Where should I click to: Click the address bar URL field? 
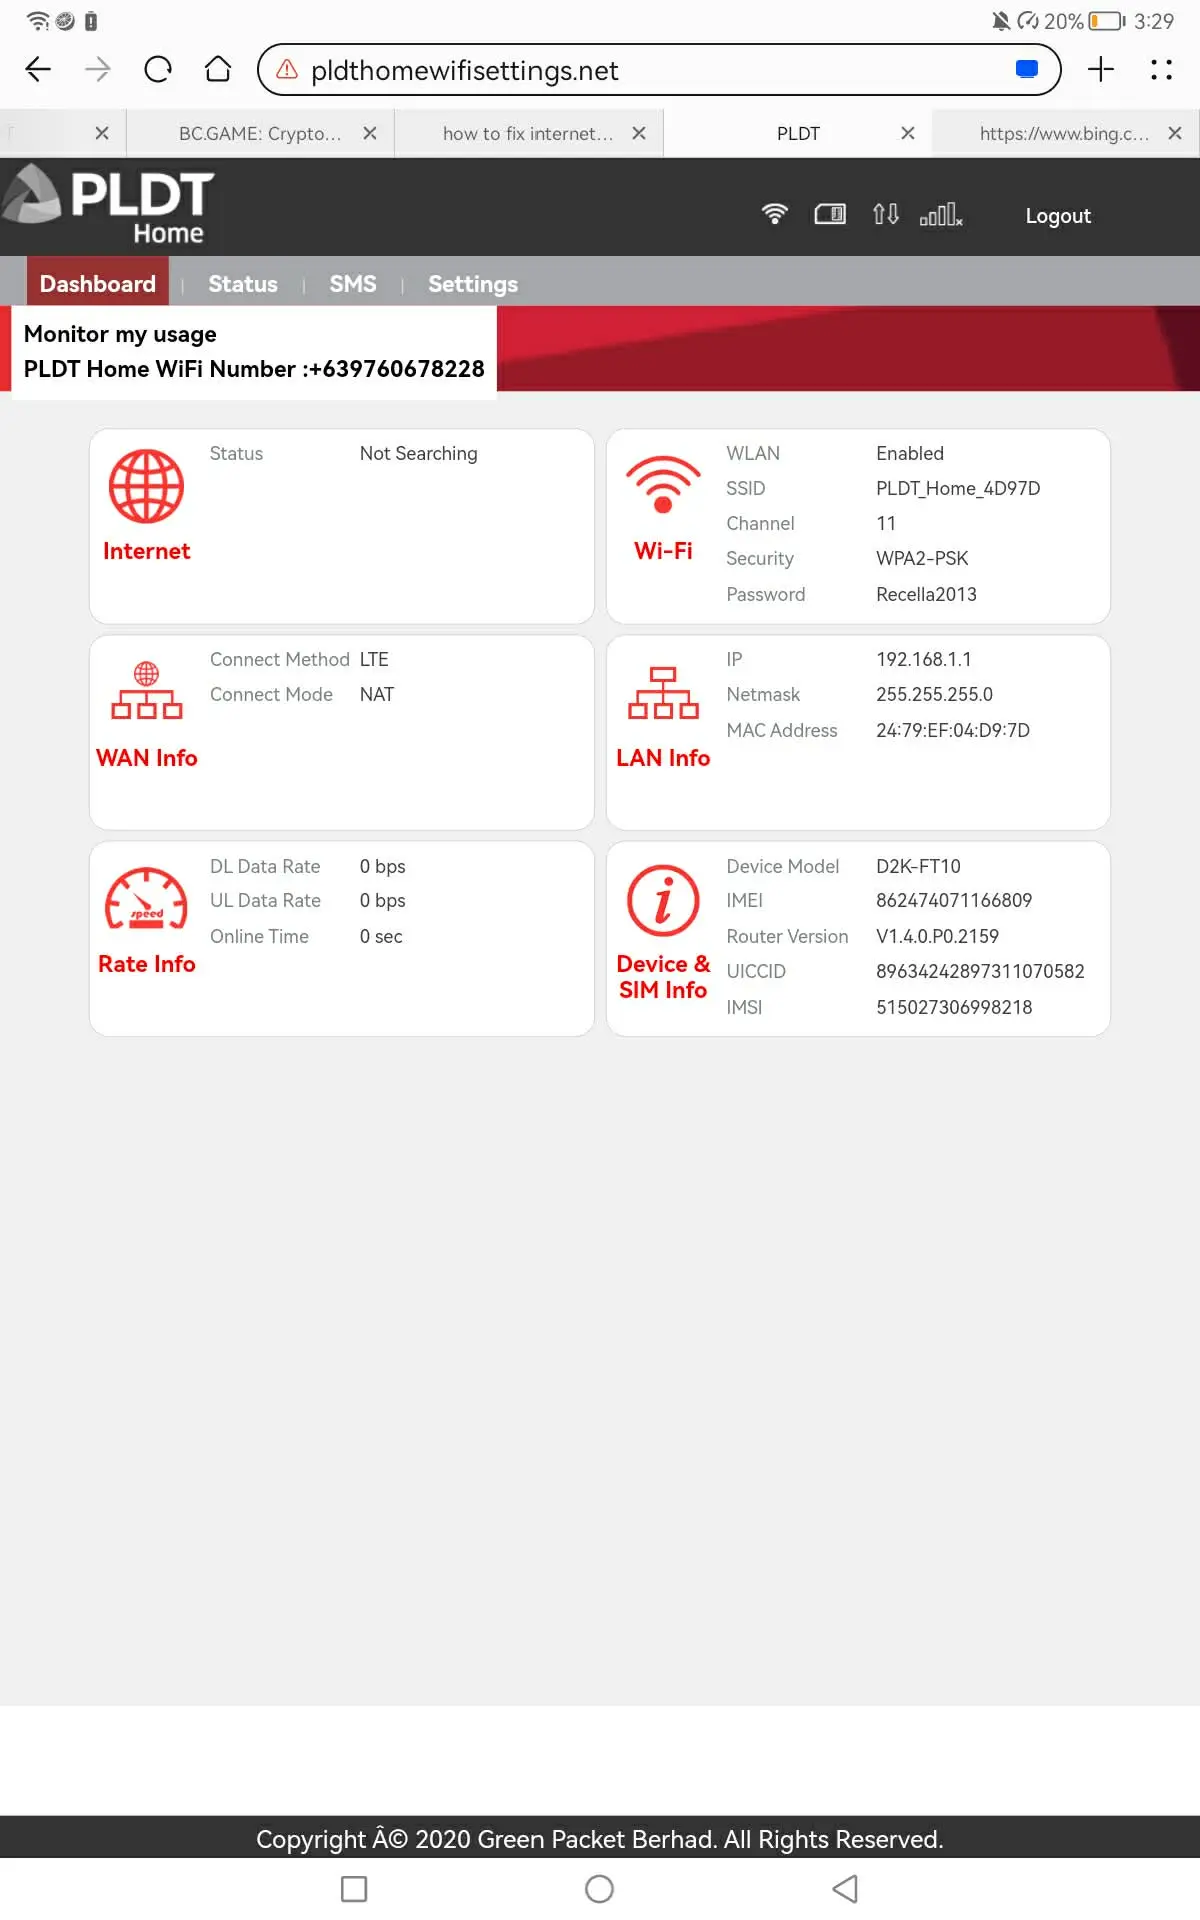coord(659,69)
